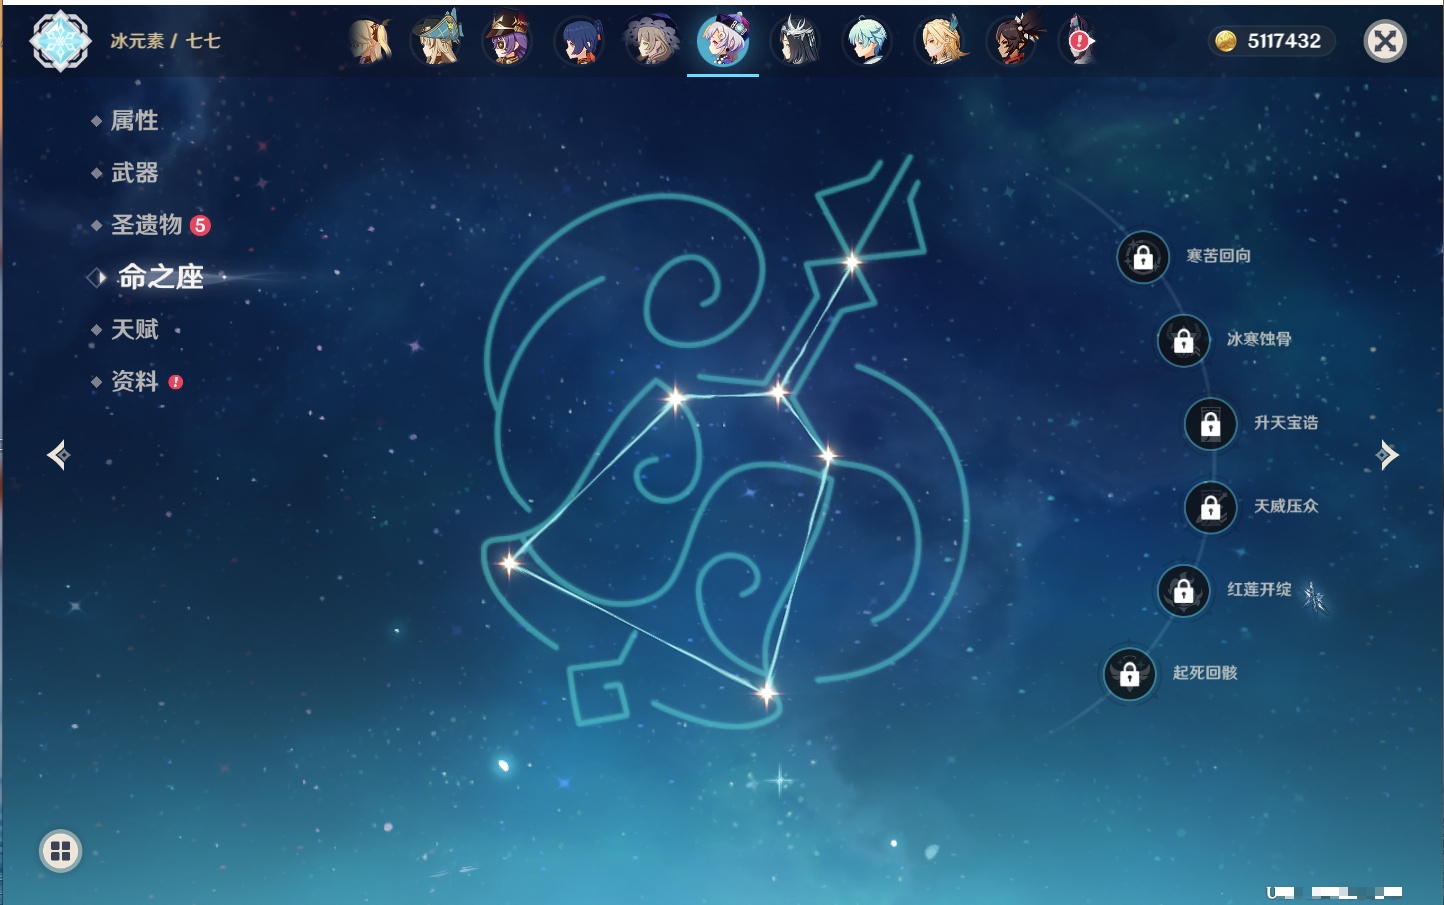Open the locked 天威压众 constellation node
1444x905 pixels.
coord(1211,507)
